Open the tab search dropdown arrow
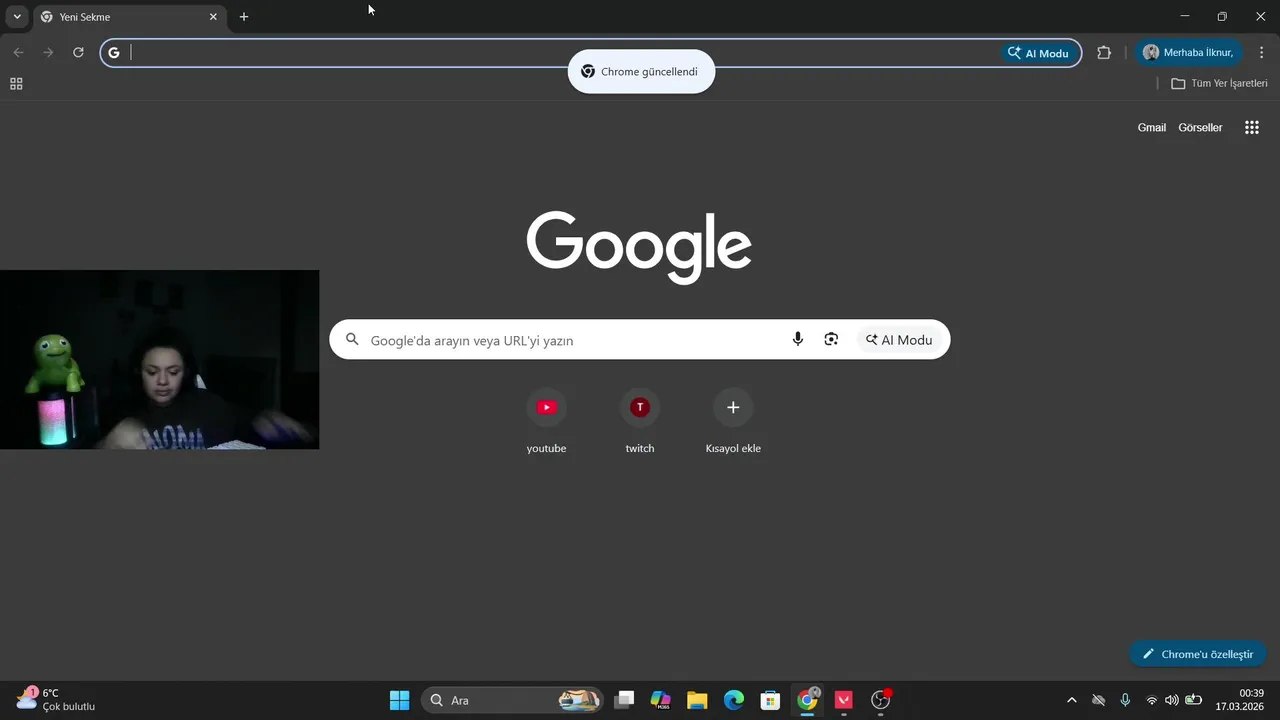 (17, 17)
